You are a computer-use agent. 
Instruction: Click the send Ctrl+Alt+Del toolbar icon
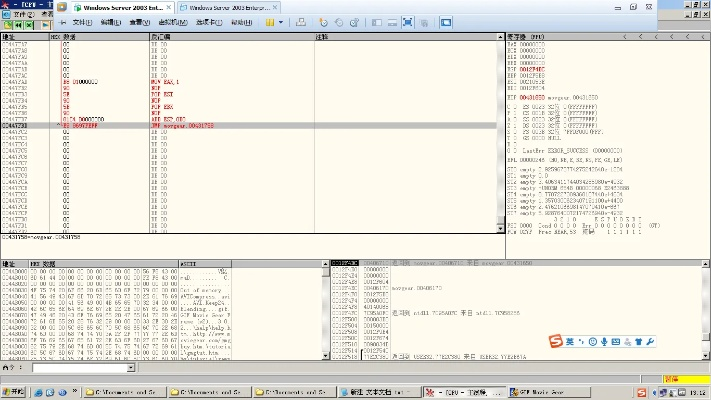pos(301,21)
